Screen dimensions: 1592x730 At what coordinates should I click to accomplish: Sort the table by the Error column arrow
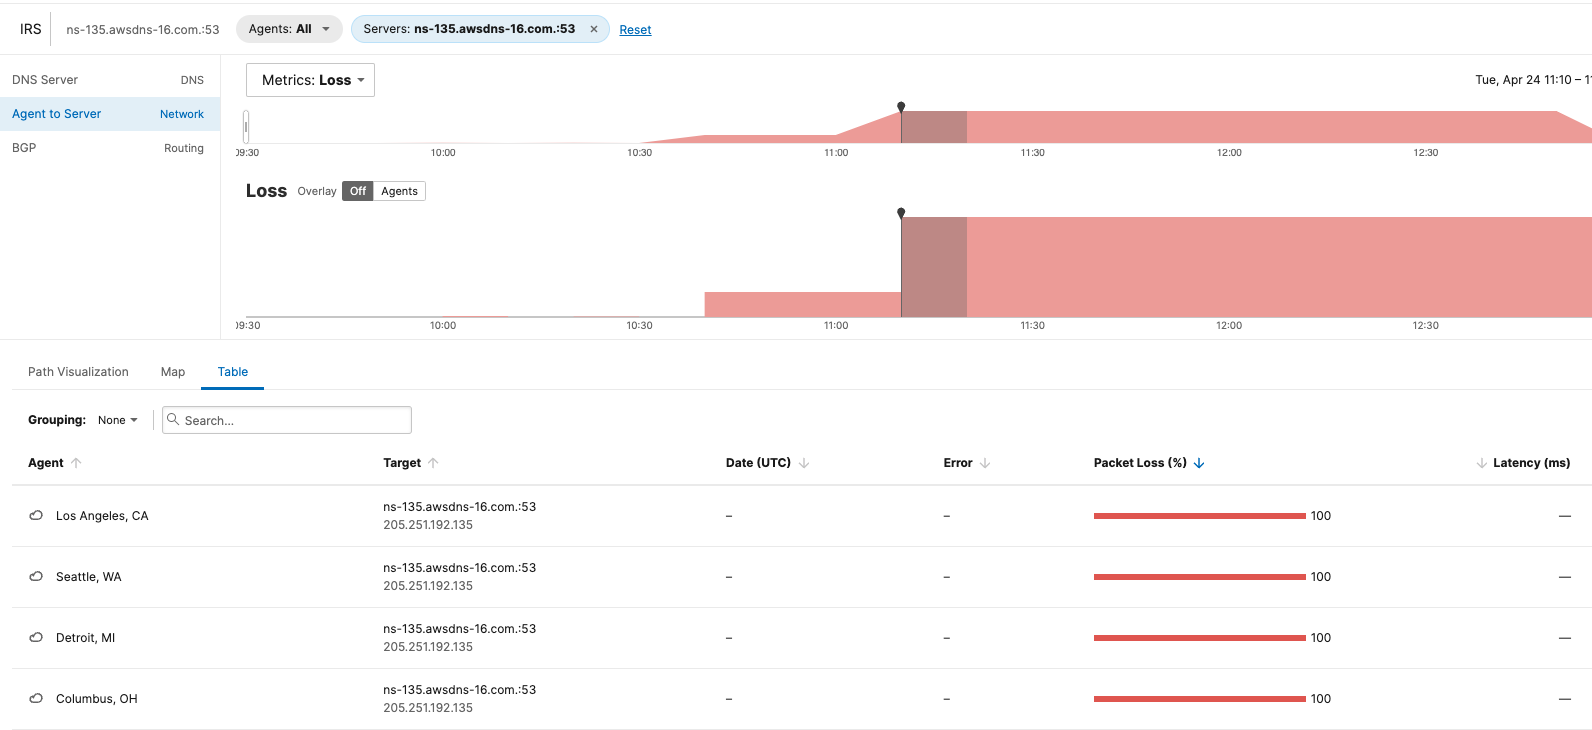985,463
